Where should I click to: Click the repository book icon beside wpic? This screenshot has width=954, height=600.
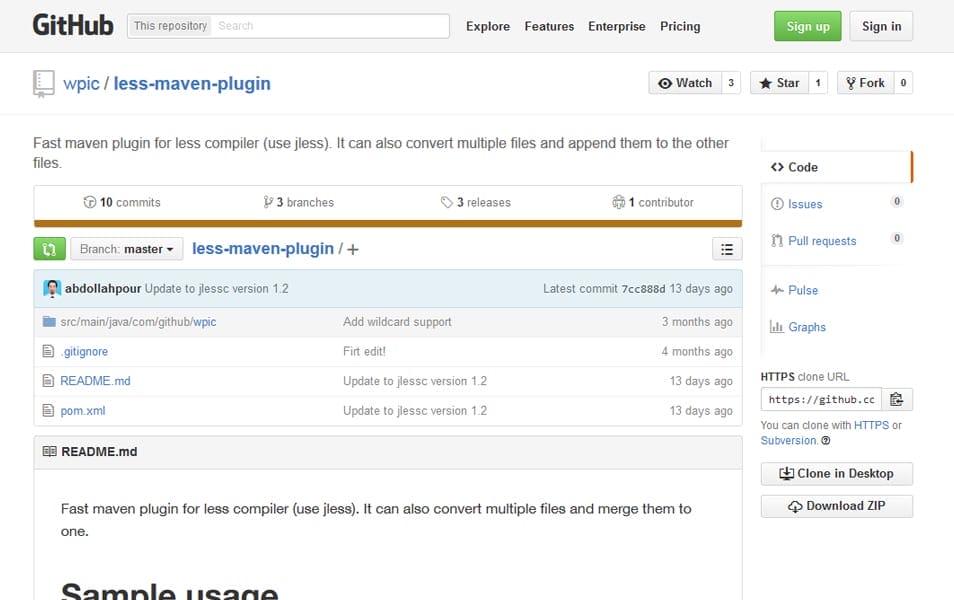click(44, 83)
